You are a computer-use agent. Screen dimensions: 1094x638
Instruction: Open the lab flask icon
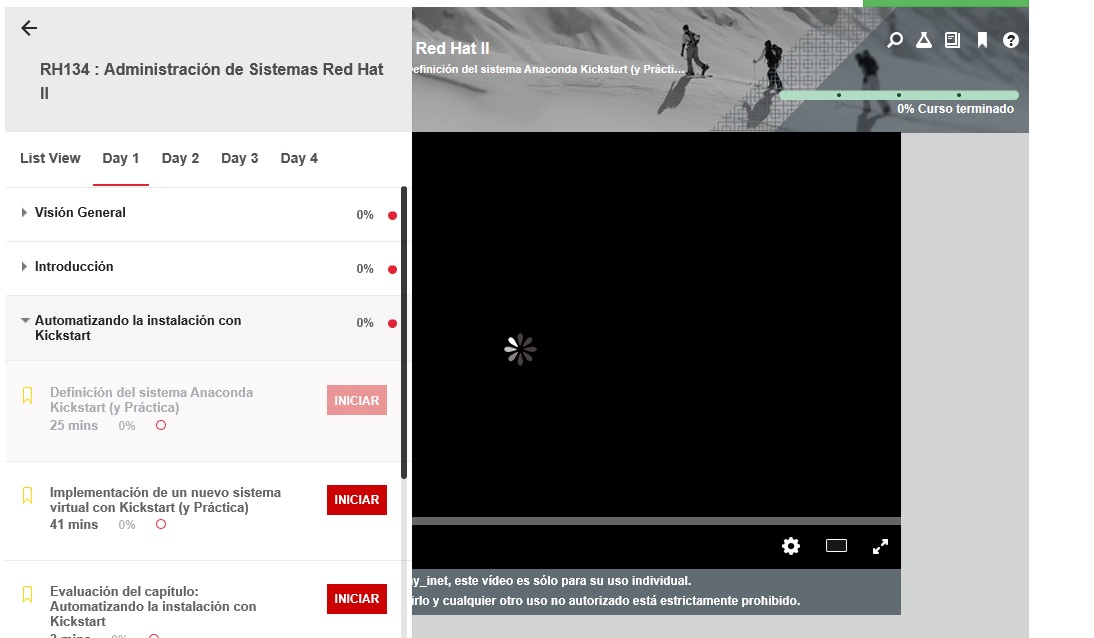pos(924,40)
